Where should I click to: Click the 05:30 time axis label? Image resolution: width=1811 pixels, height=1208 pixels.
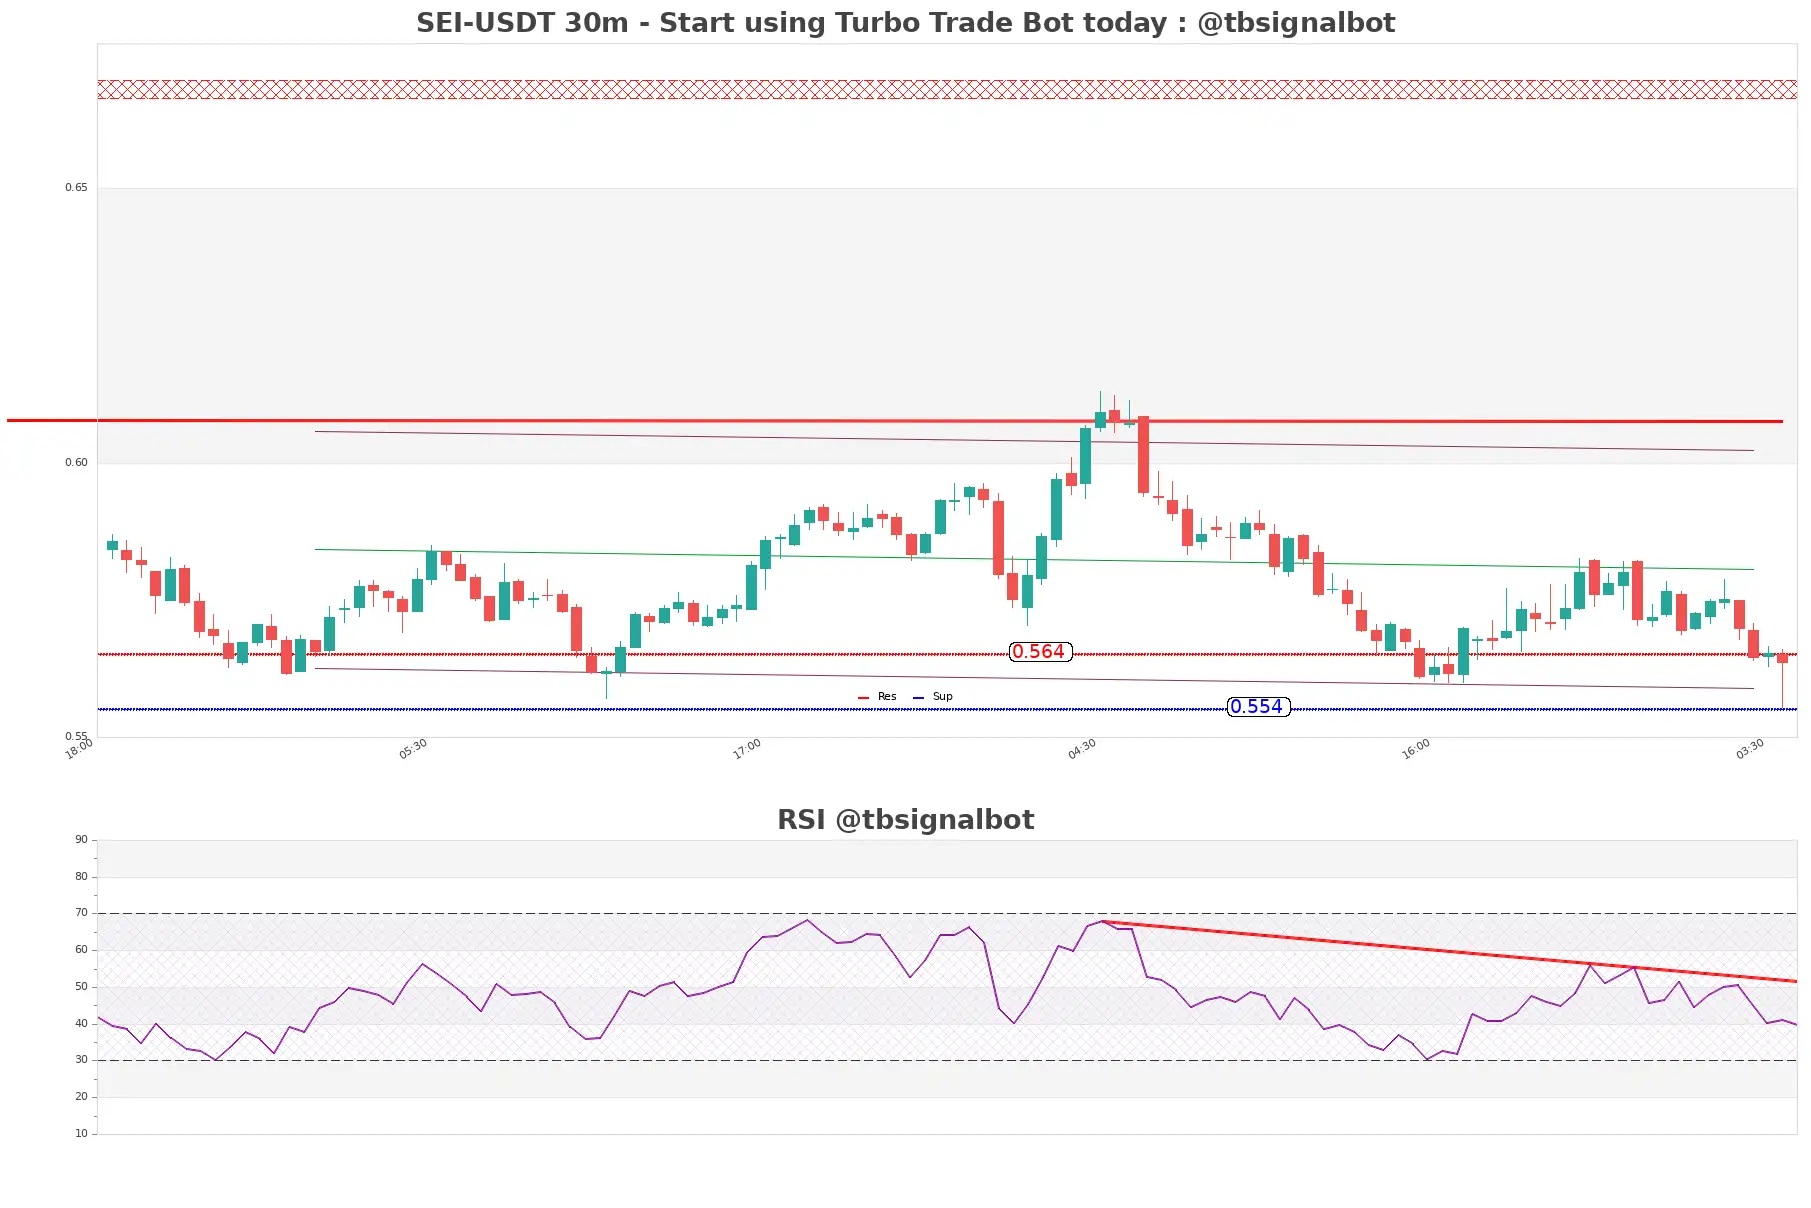click(413, 749)
